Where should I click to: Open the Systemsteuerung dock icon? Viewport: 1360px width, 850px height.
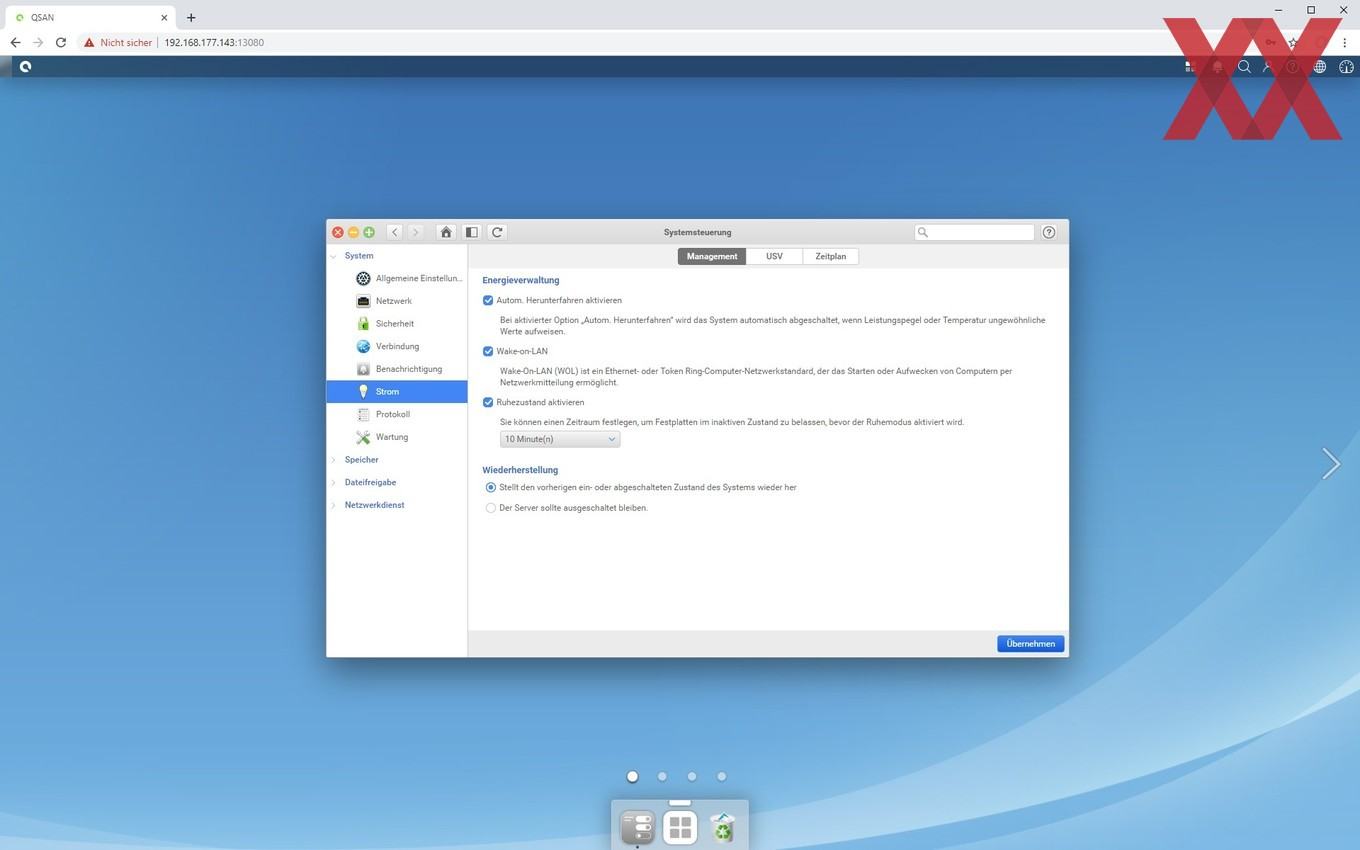click(638, 828)
